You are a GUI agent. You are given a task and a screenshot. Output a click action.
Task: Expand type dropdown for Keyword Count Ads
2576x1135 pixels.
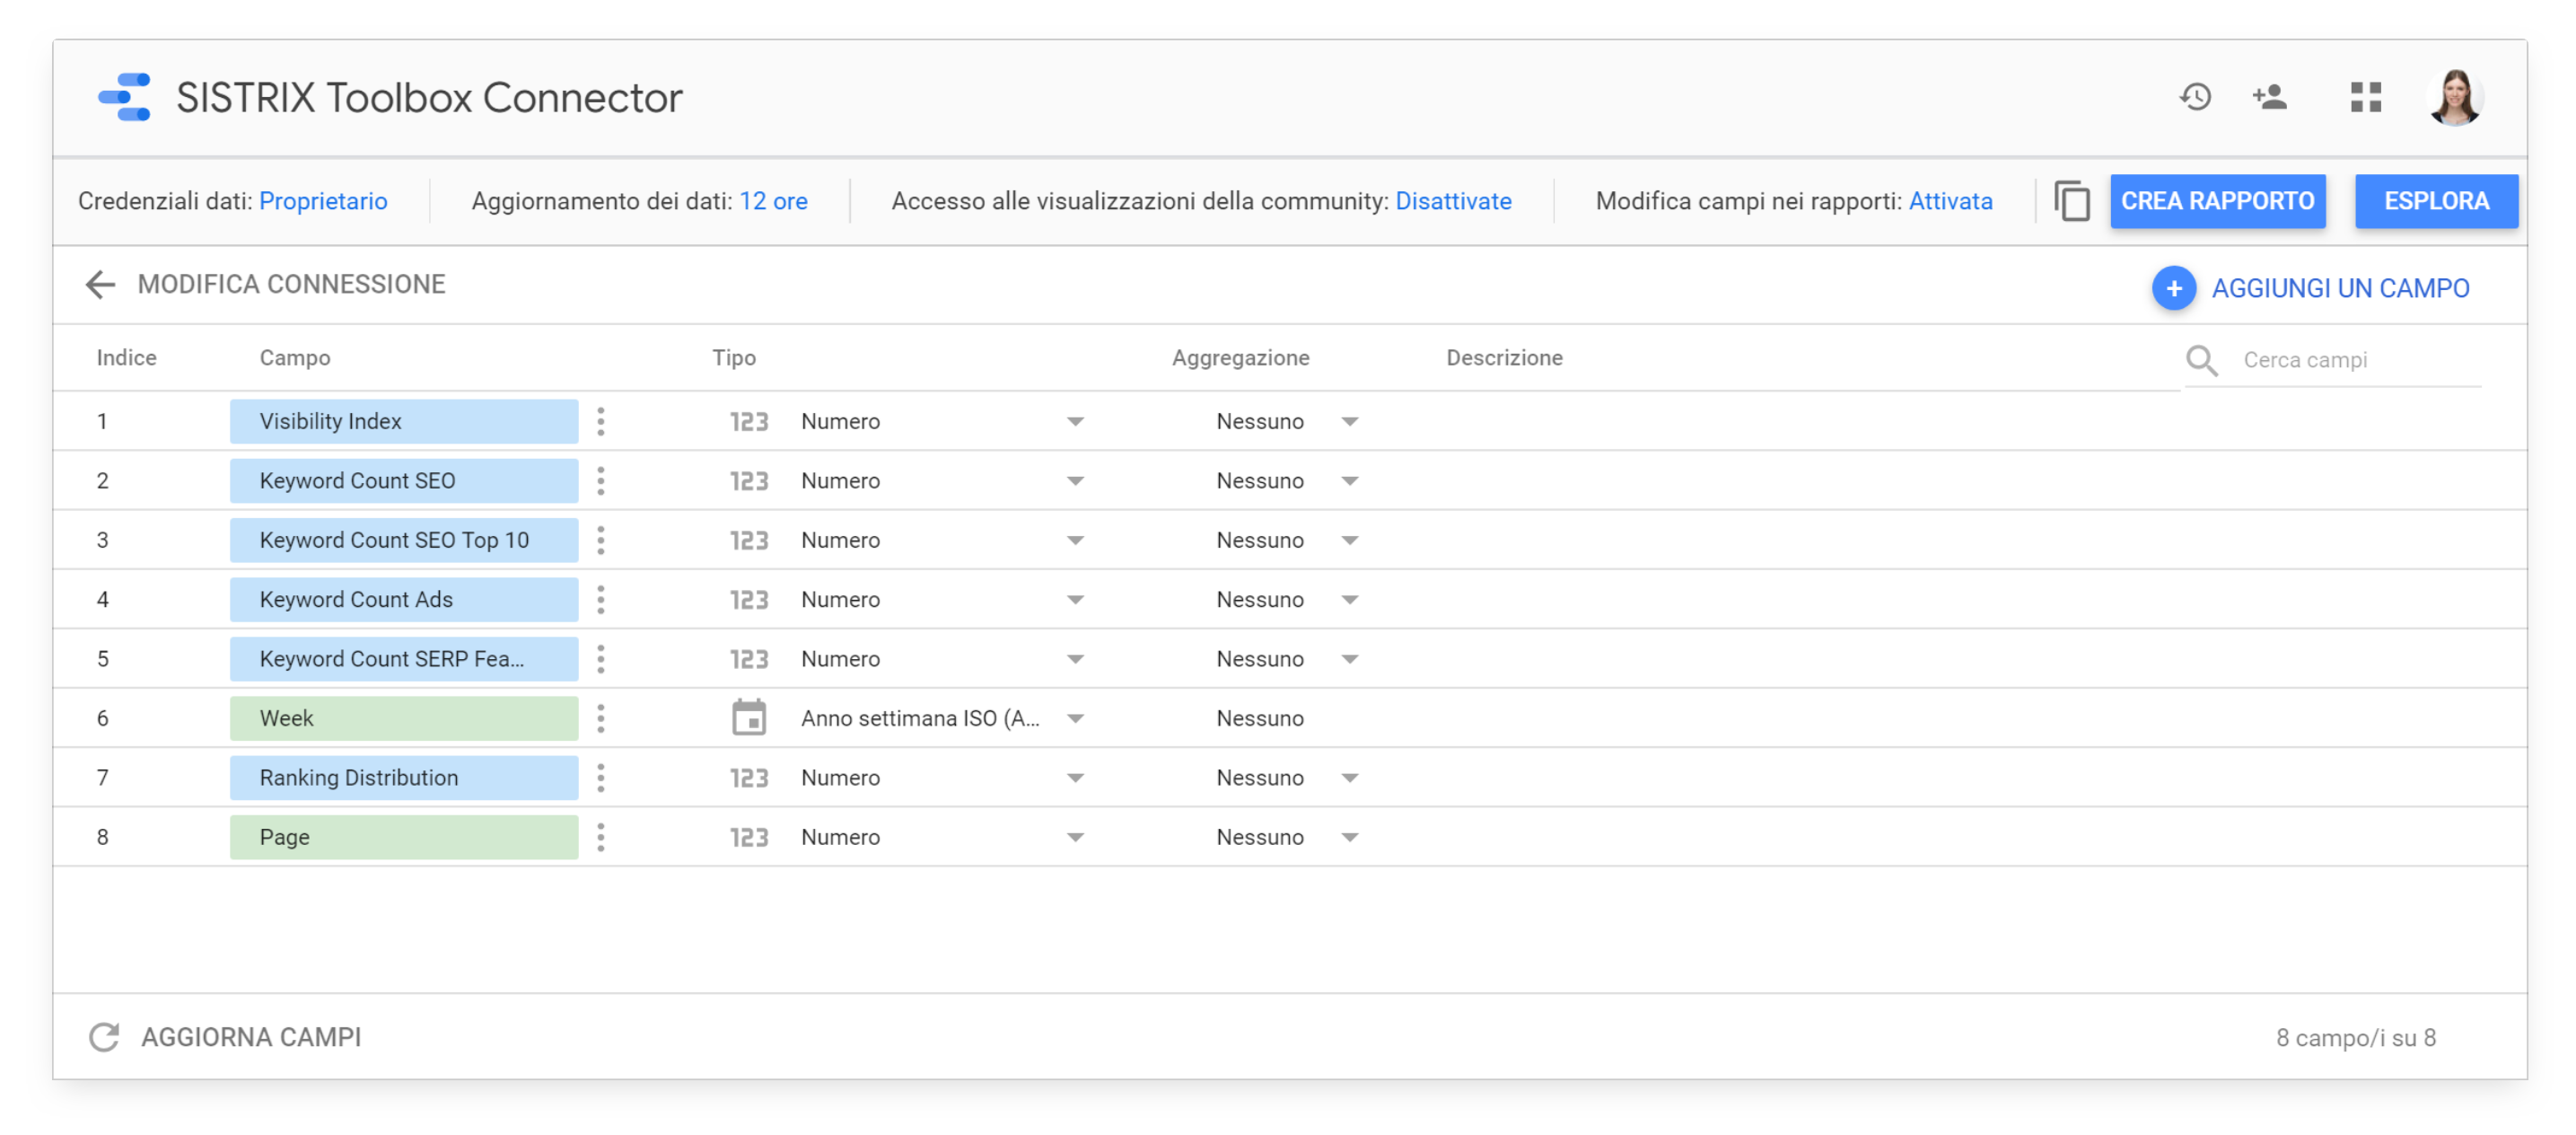click(1075, 600)
